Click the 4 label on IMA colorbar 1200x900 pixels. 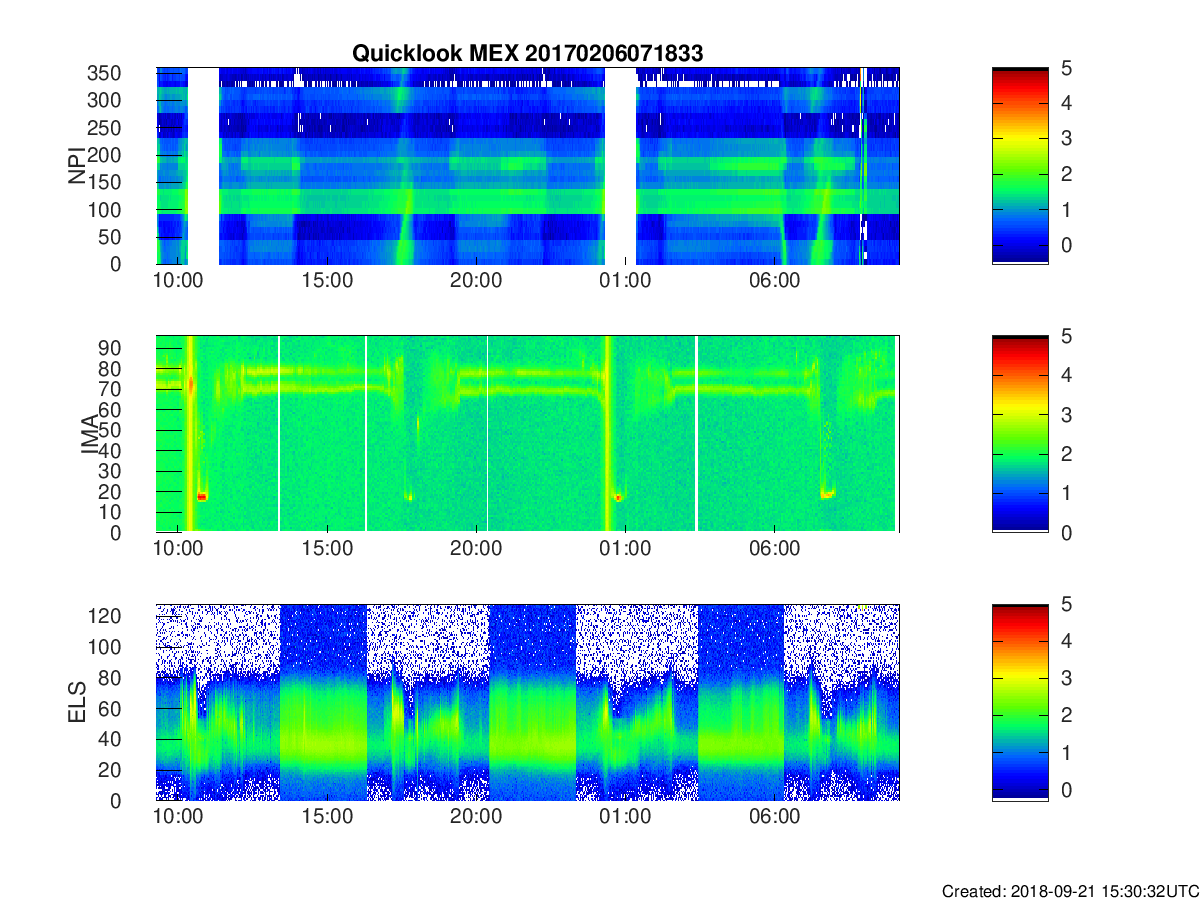[x=1067, y=375]
